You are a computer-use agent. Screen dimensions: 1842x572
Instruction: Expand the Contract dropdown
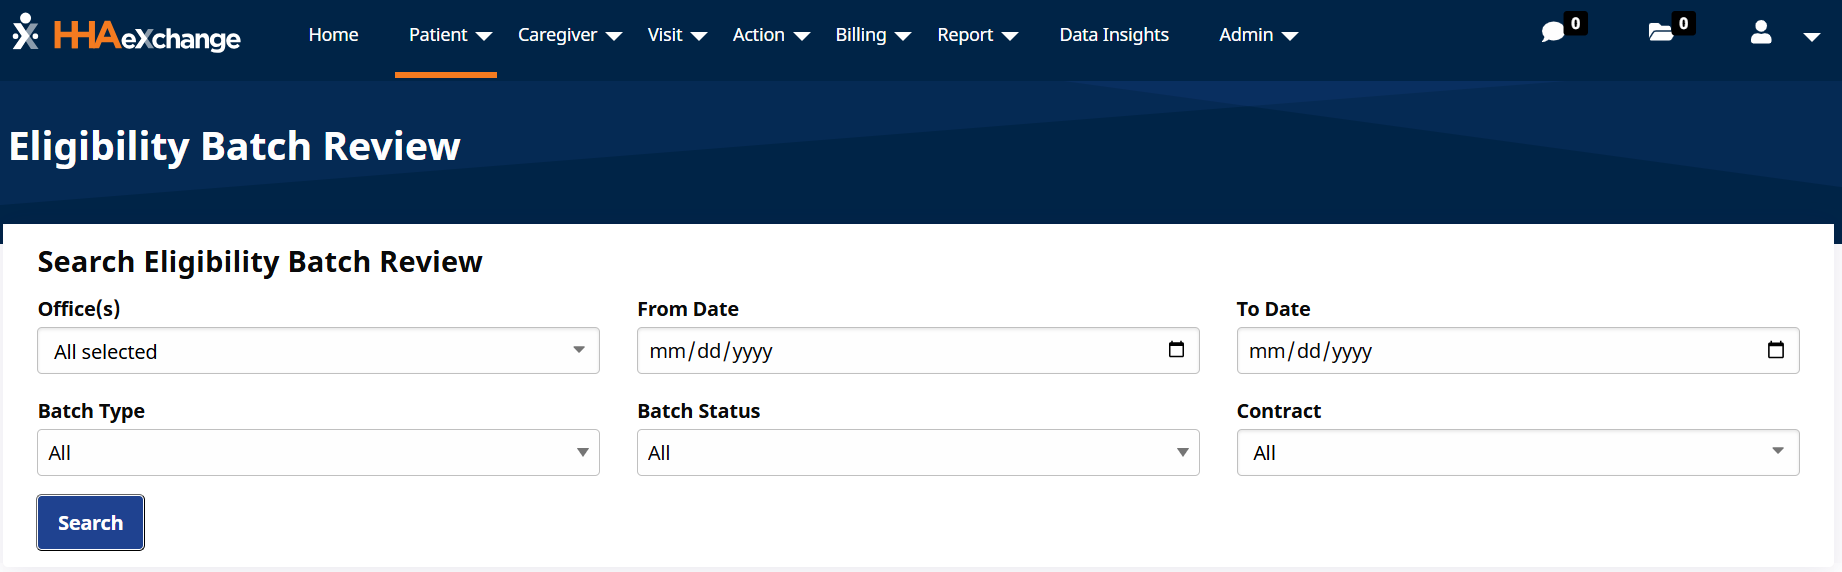[x=1517, y=453]
